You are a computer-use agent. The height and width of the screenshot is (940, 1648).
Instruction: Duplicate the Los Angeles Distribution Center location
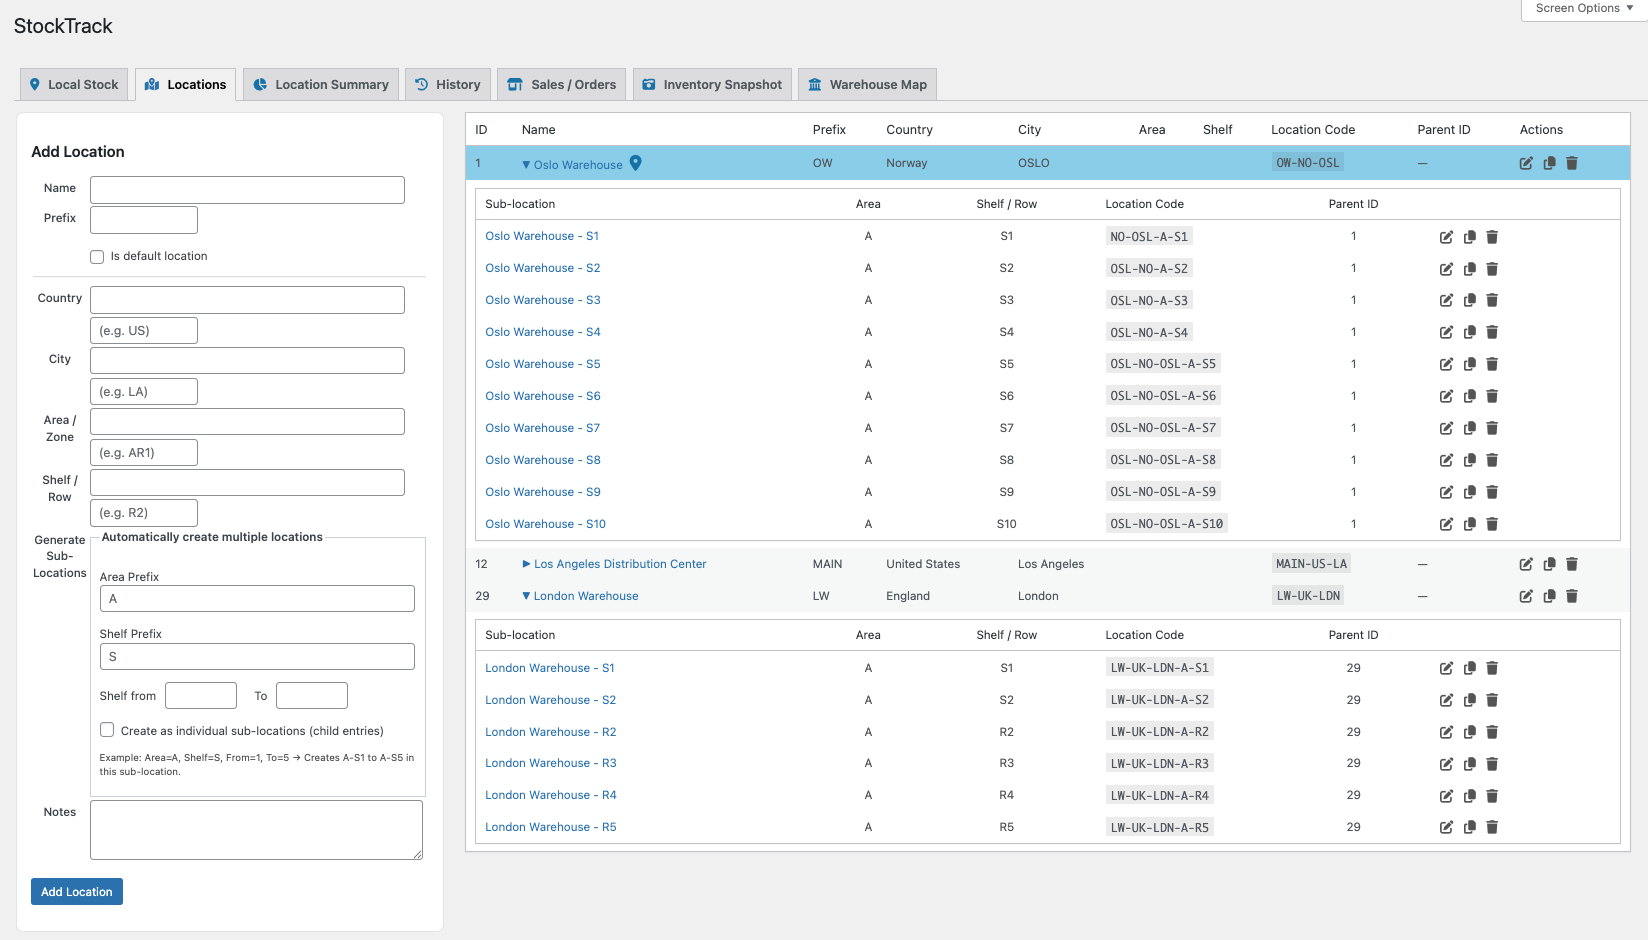tap(1549, 564)
